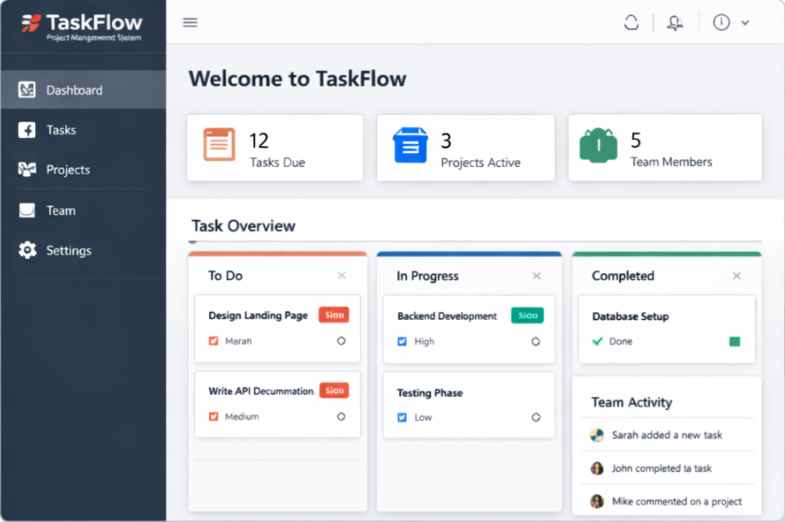Click the Settings gear icon in sidebar

[x=27, y=250]
